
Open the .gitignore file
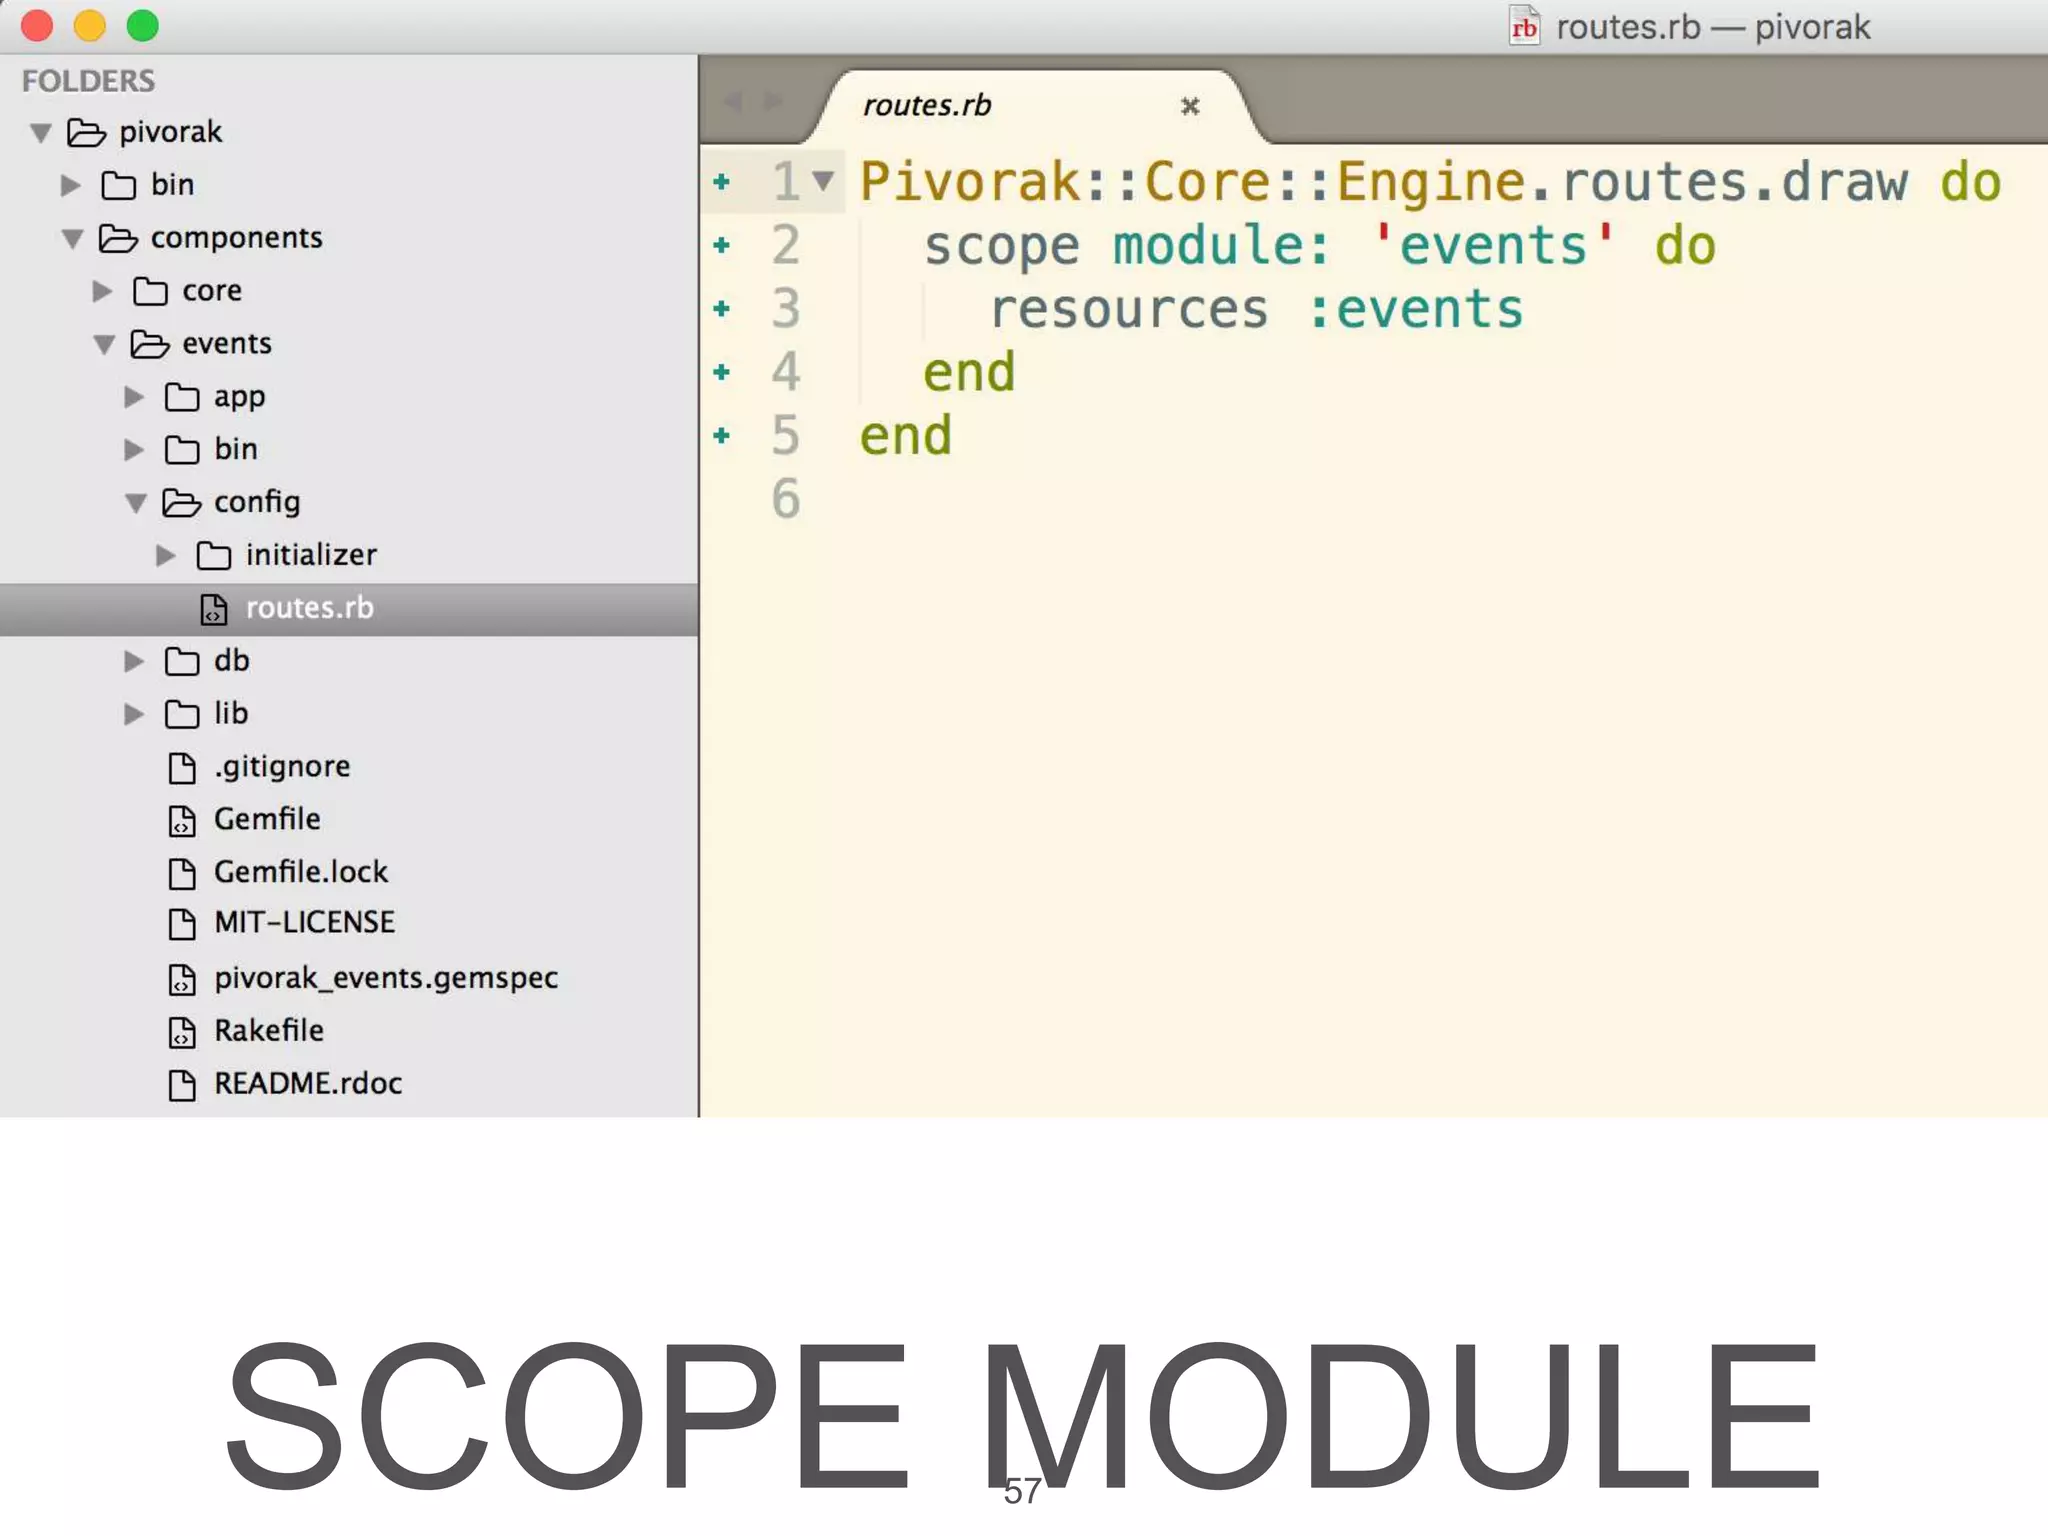point(282,767)
